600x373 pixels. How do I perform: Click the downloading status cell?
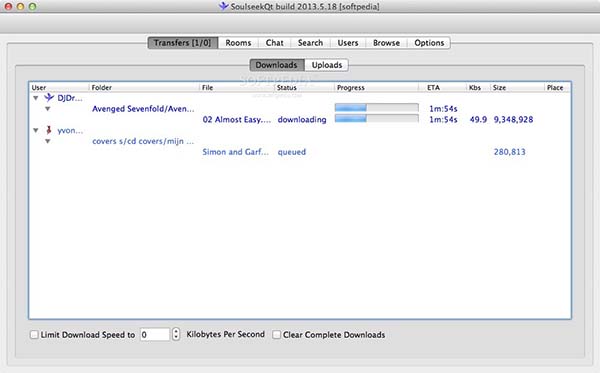coord(302,119)
